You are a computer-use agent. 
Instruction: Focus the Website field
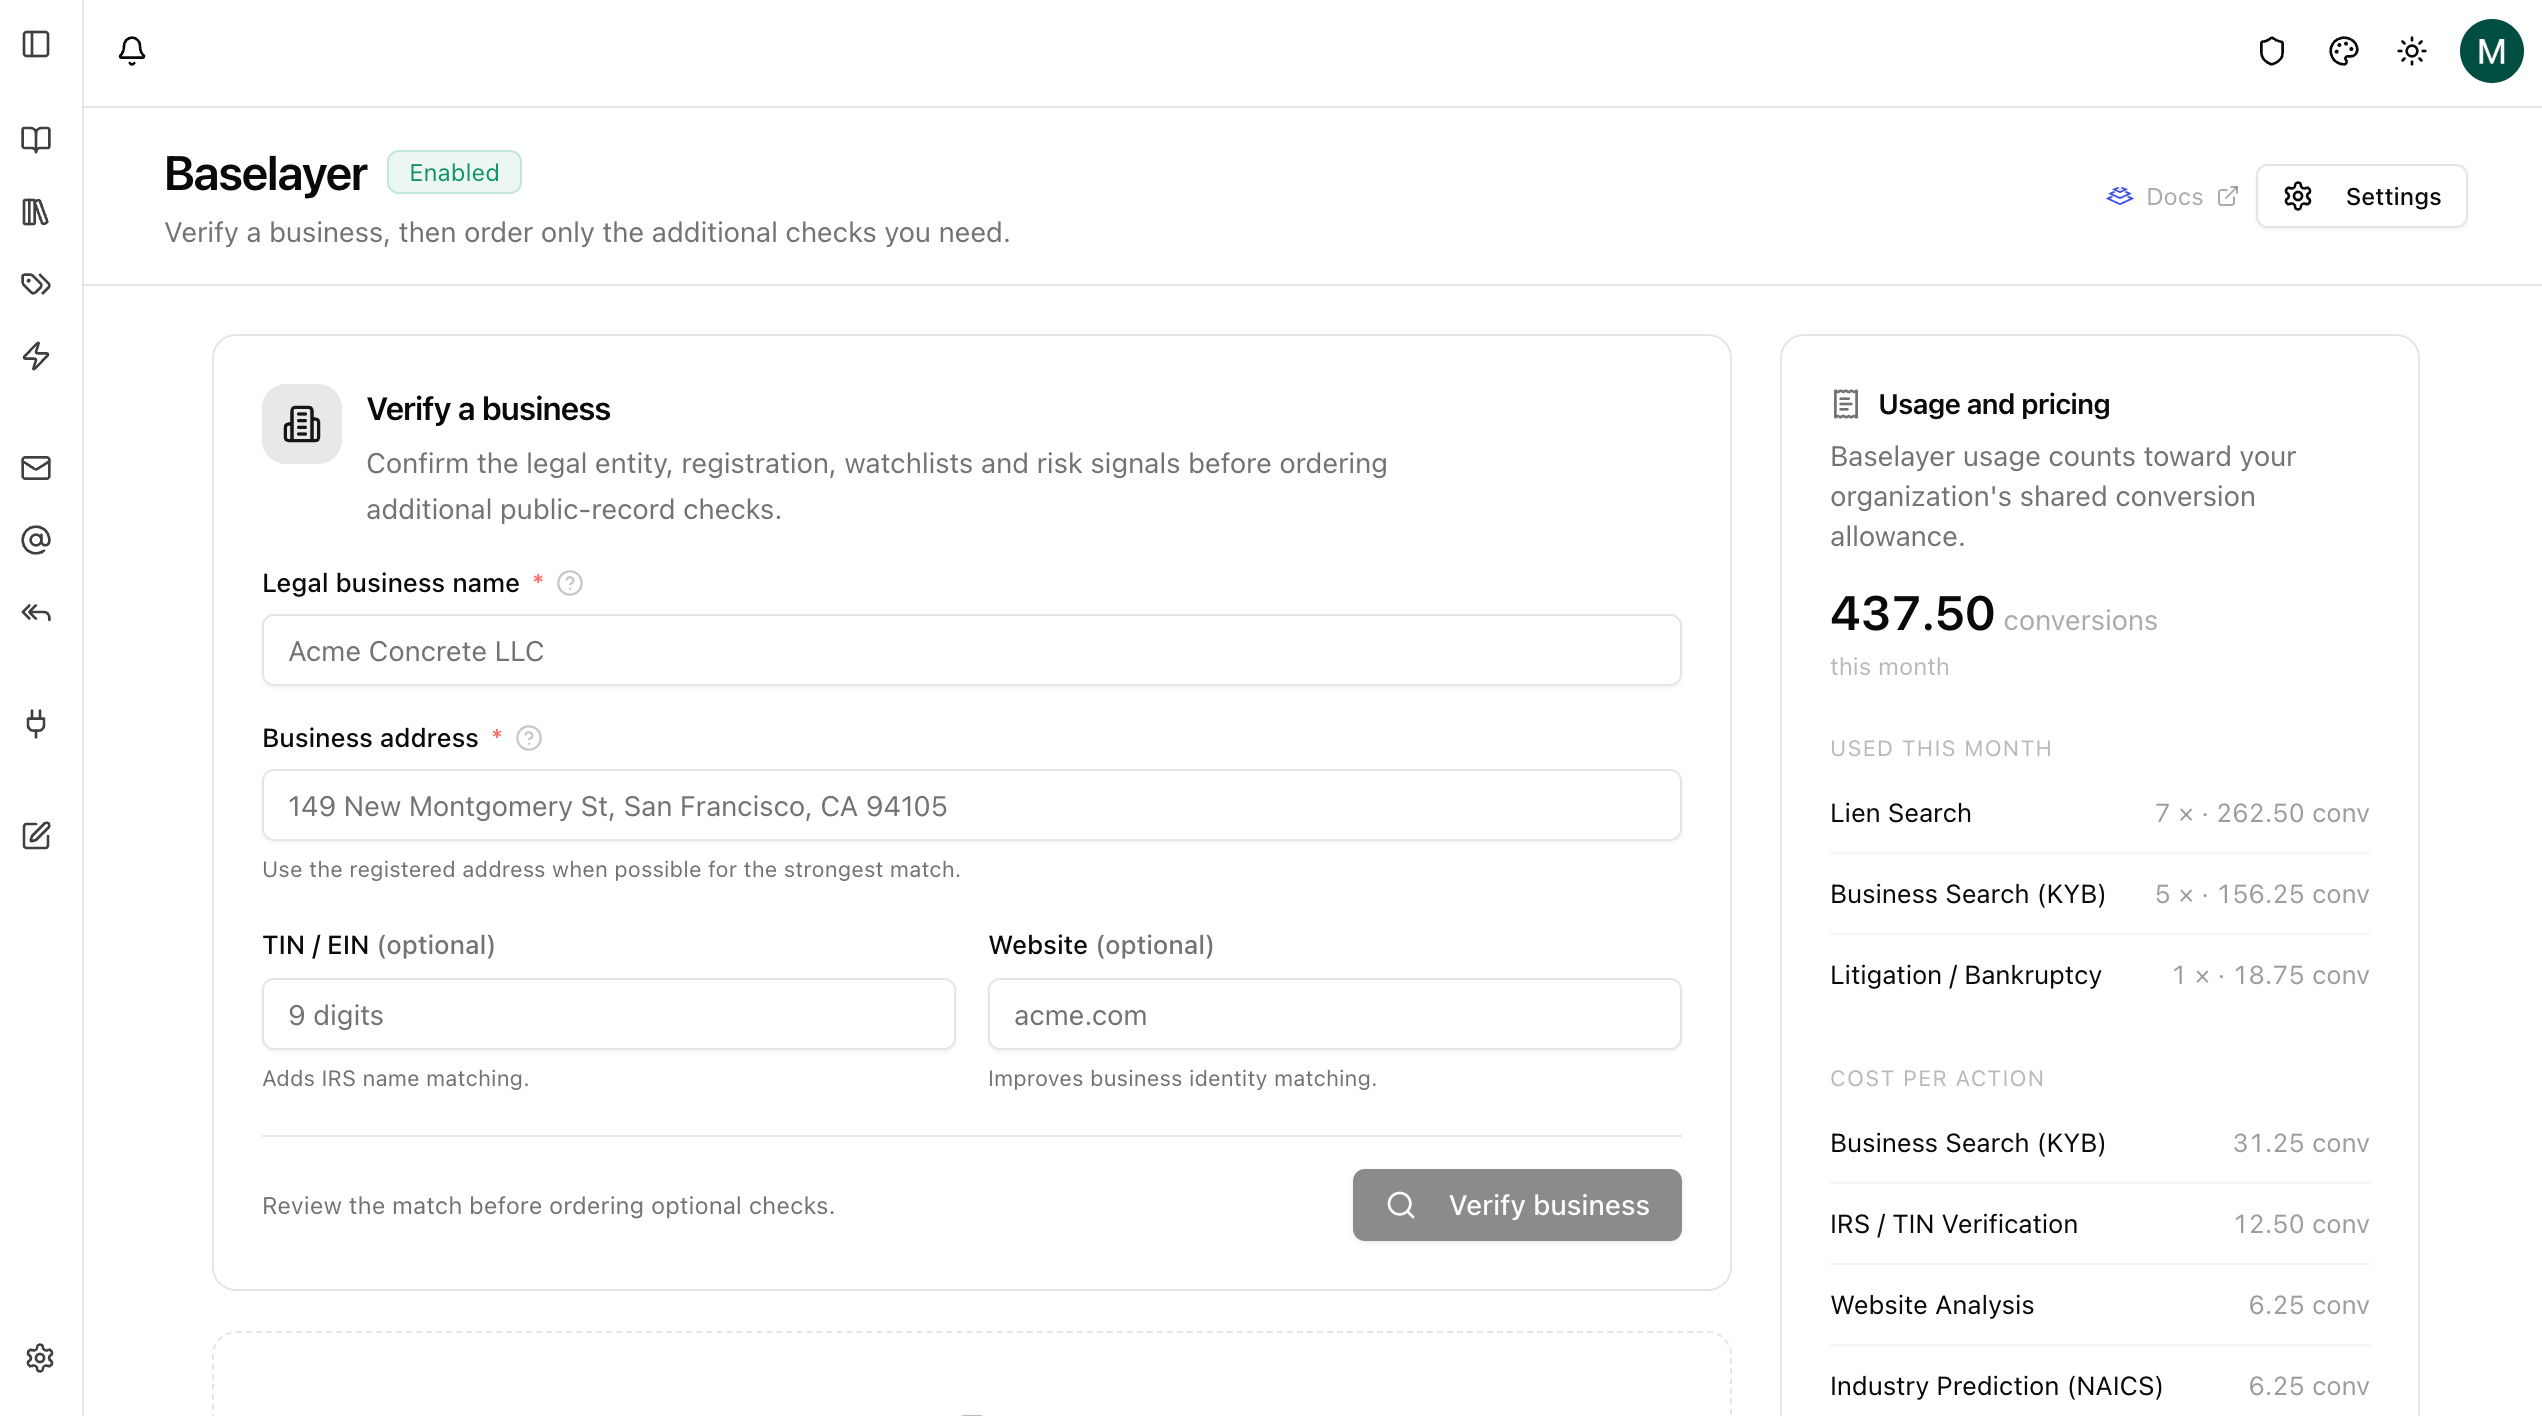(x=1335, y=1015)
